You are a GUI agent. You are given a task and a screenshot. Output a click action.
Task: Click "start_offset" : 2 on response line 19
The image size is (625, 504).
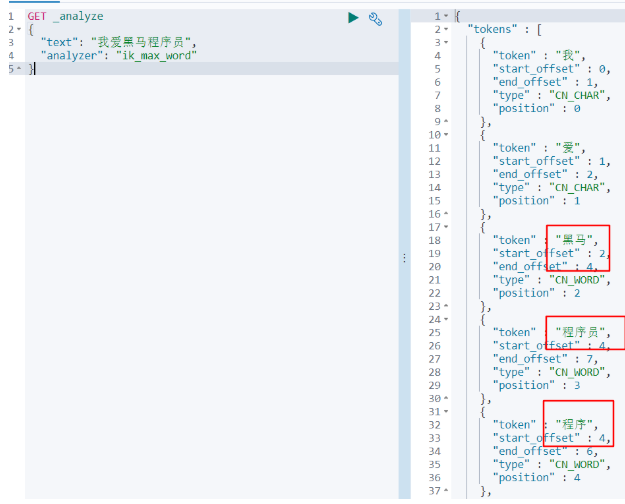[551, 253]
